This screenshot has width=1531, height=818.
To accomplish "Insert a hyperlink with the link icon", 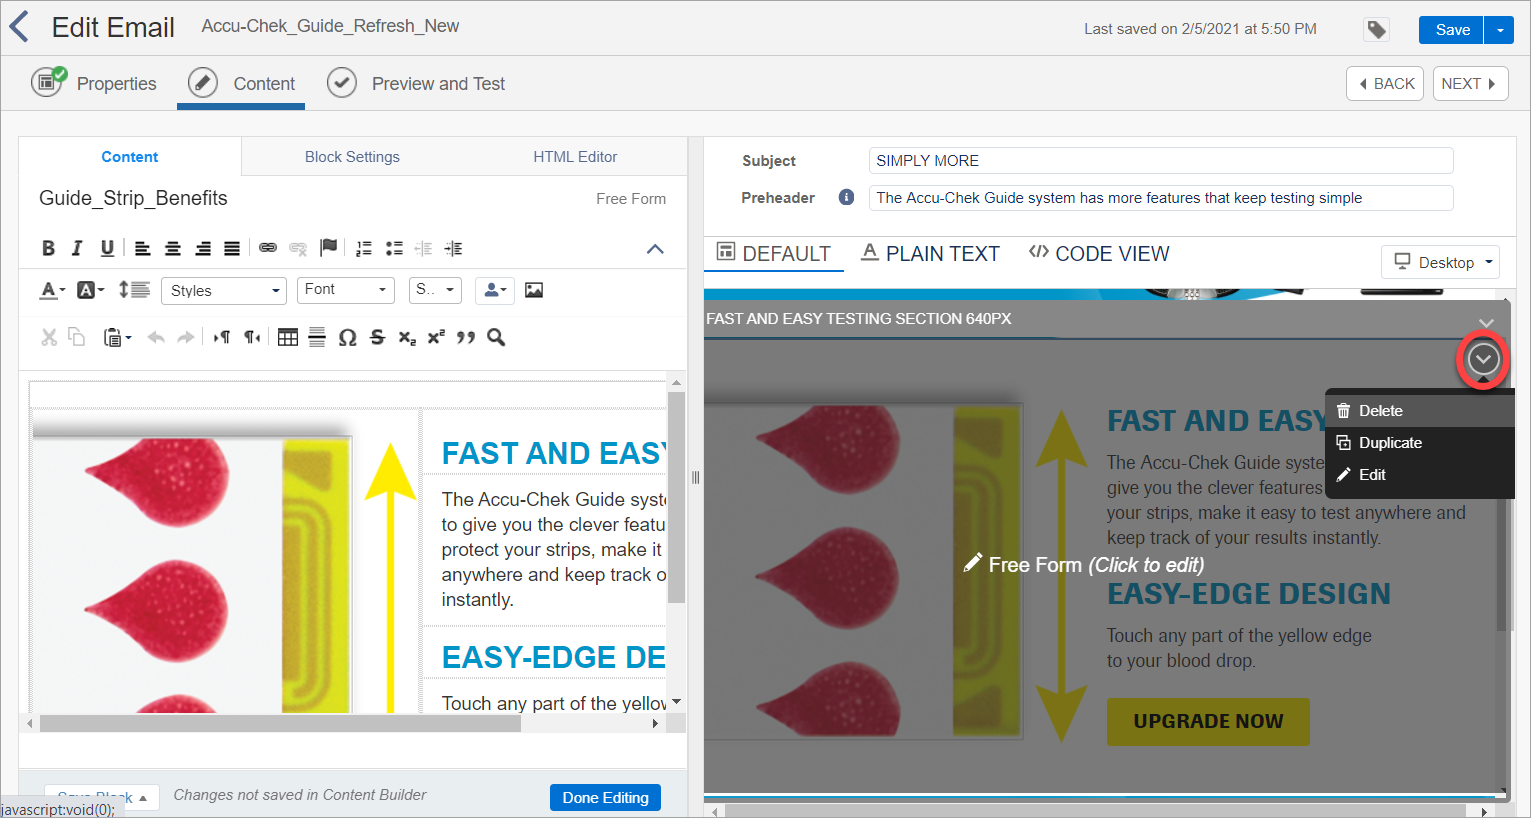I will pyautogui.click(x=268, y=248).
